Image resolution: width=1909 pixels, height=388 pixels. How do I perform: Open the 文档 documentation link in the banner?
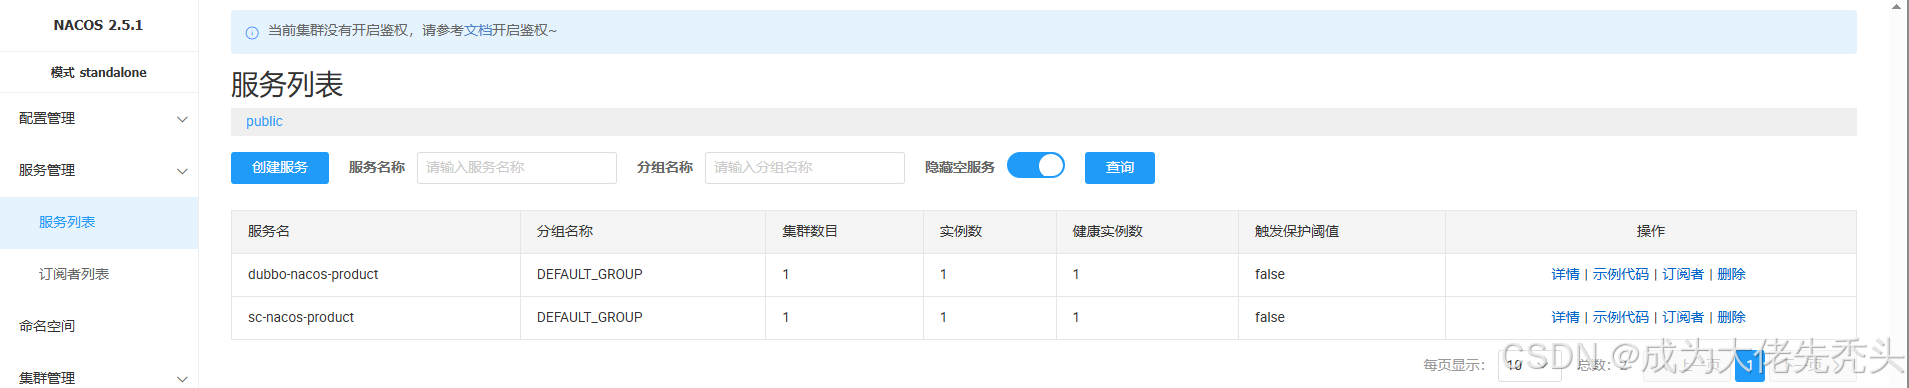477,31
